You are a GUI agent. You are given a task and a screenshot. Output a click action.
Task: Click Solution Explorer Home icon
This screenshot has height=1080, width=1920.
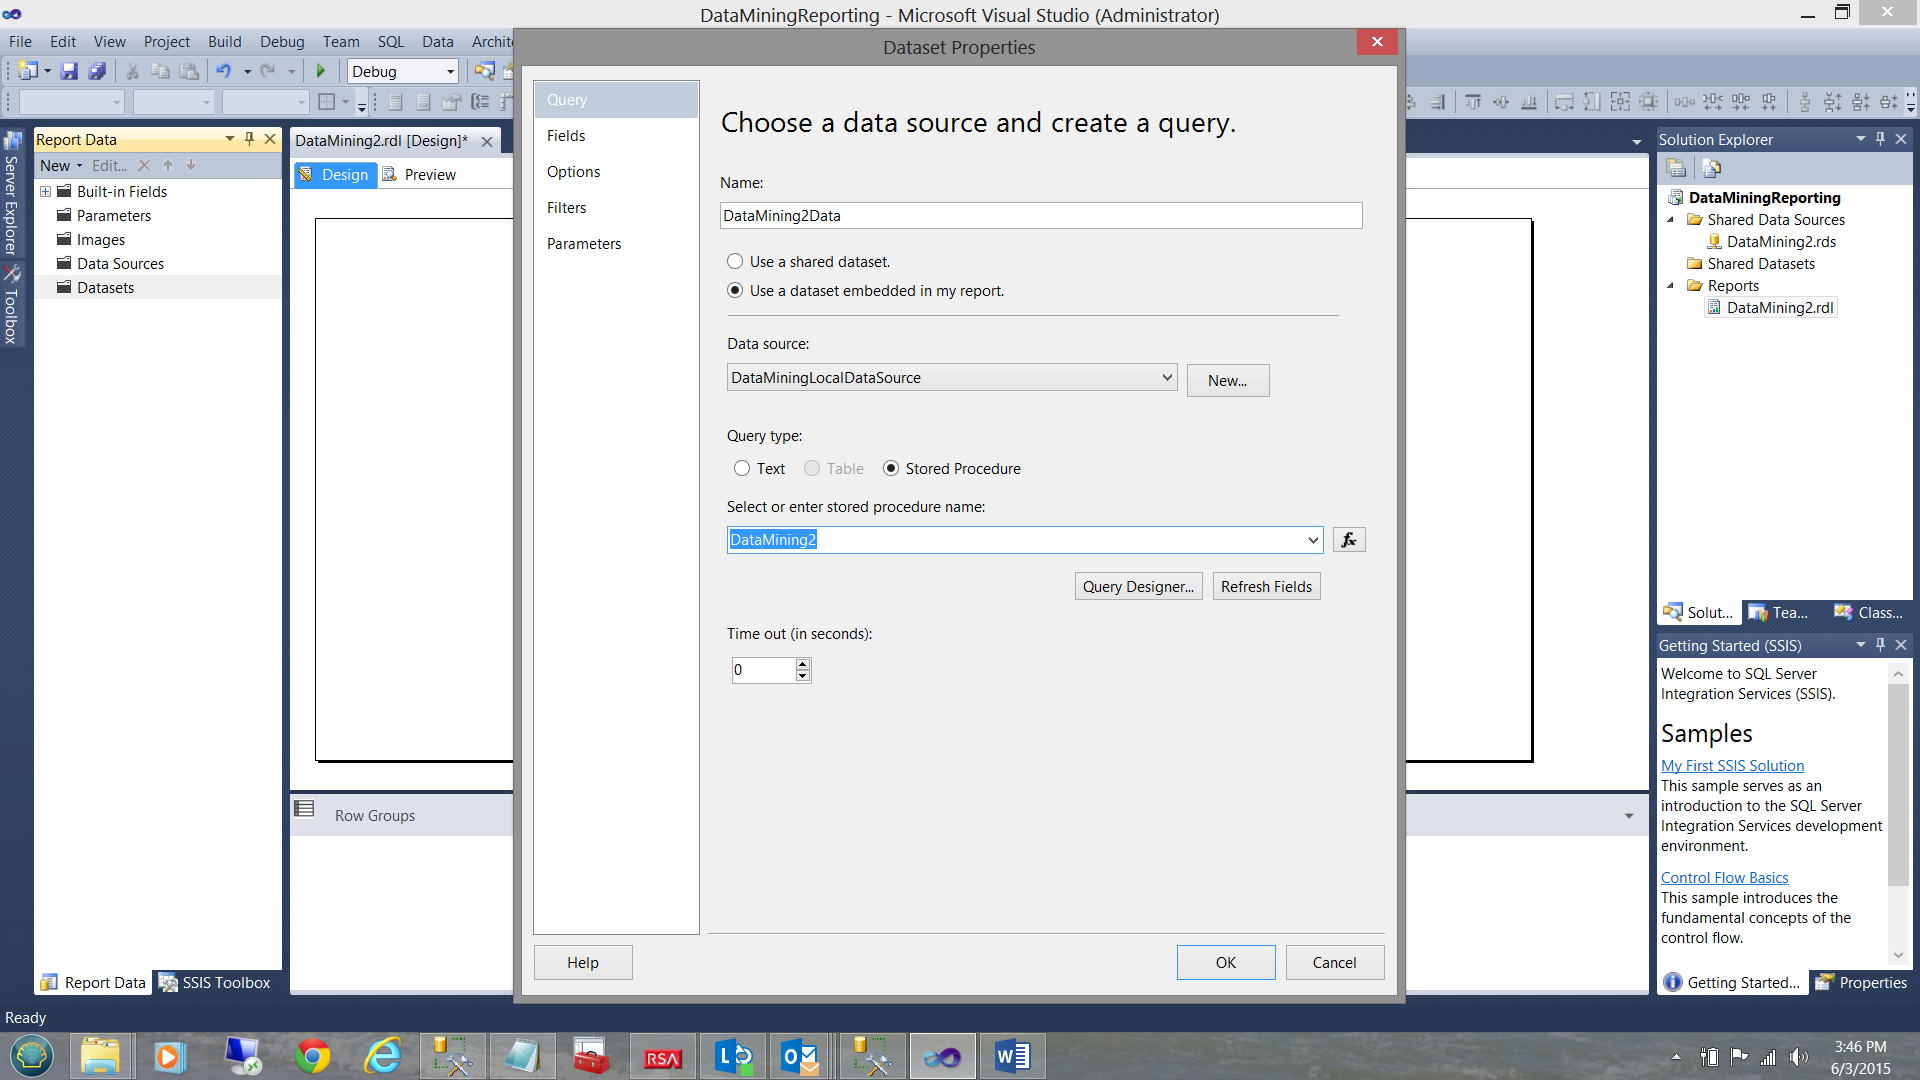tap(1676, 168)
